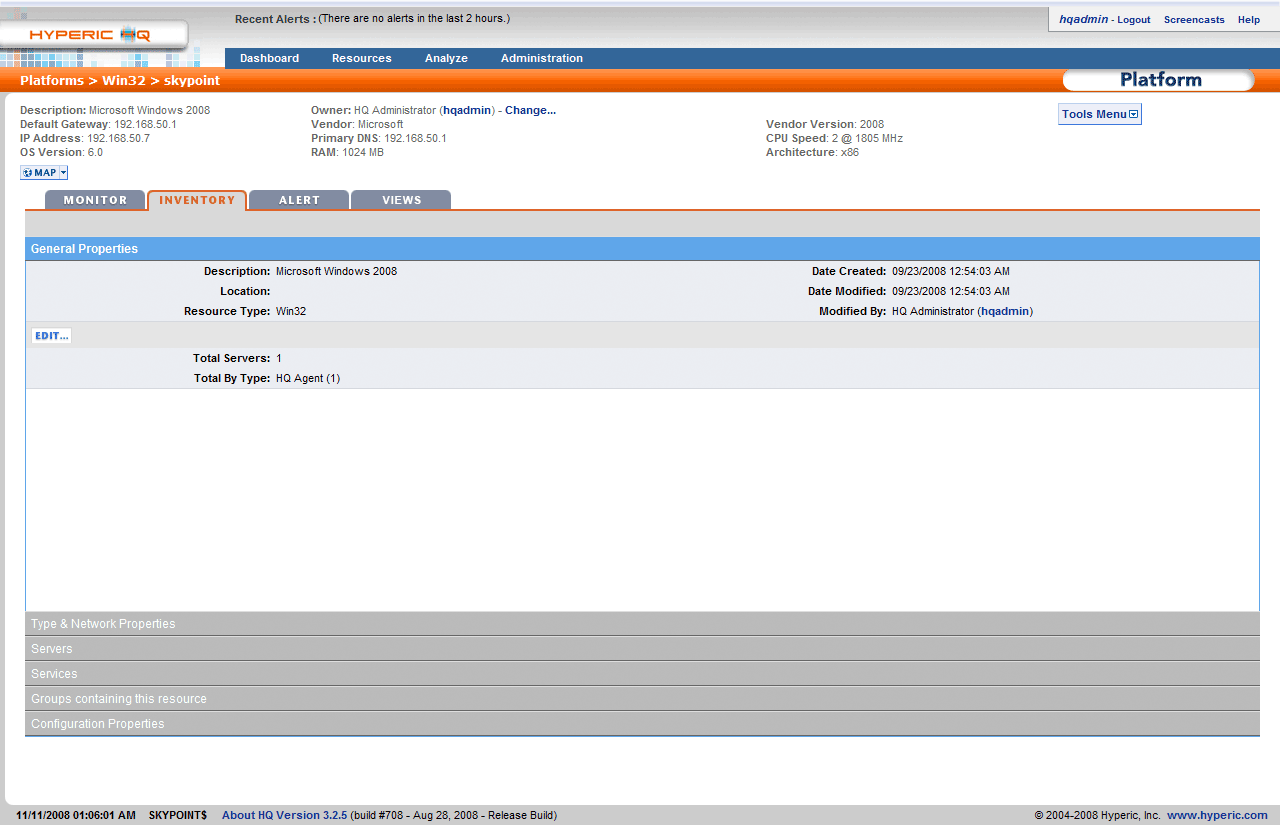This screenshot has width=1280, height=825.
Task: Expand the Servers section
Action: pos(51,649)
